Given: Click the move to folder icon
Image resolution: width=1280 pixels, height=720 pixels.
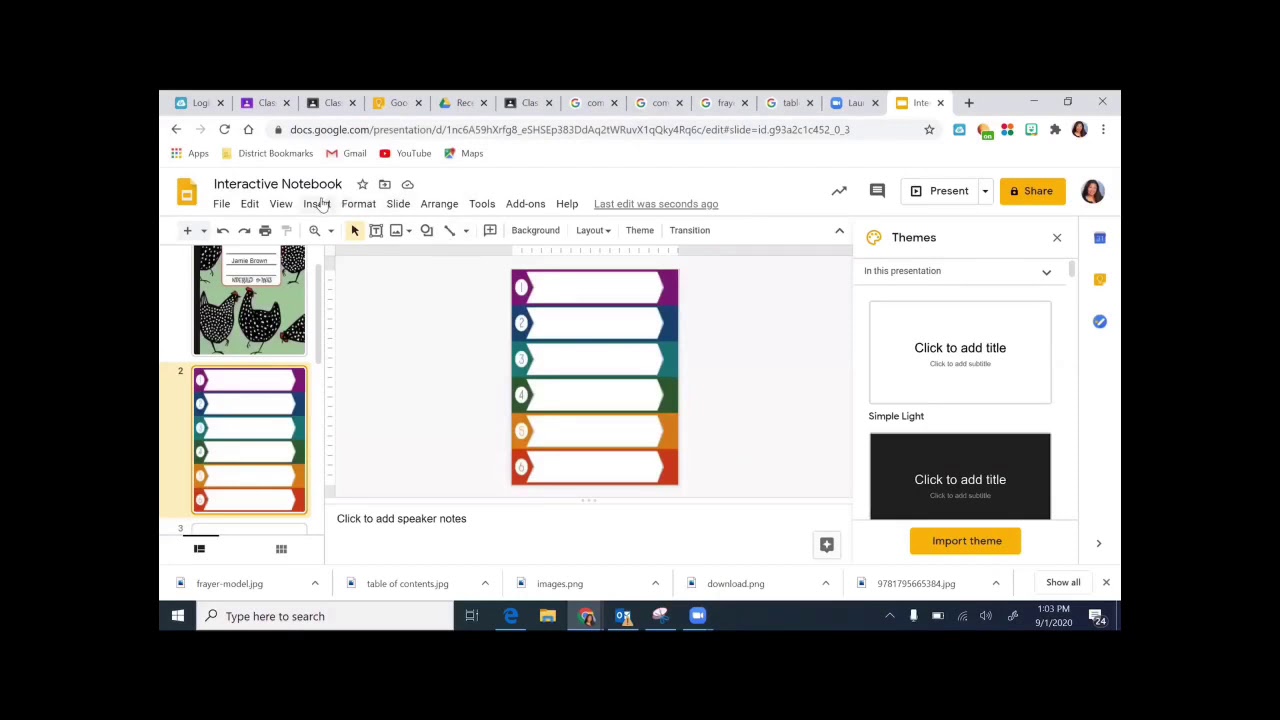Looking at the screenshot, I should 384,184.
